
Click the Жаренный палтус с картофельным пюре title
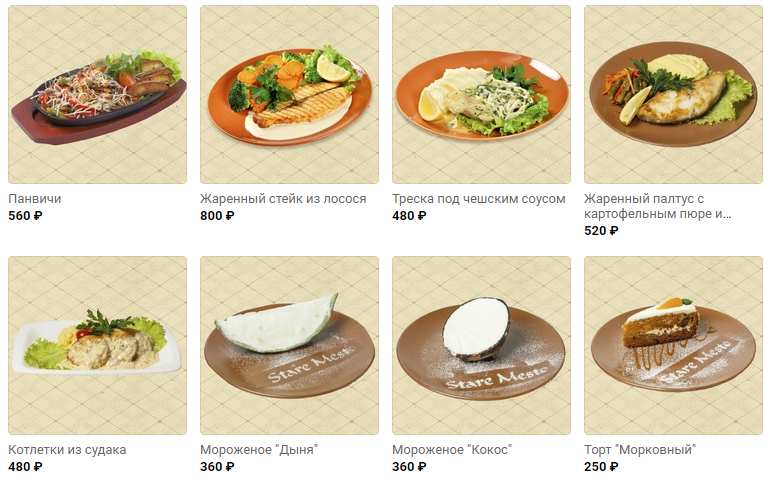(658, 206)
